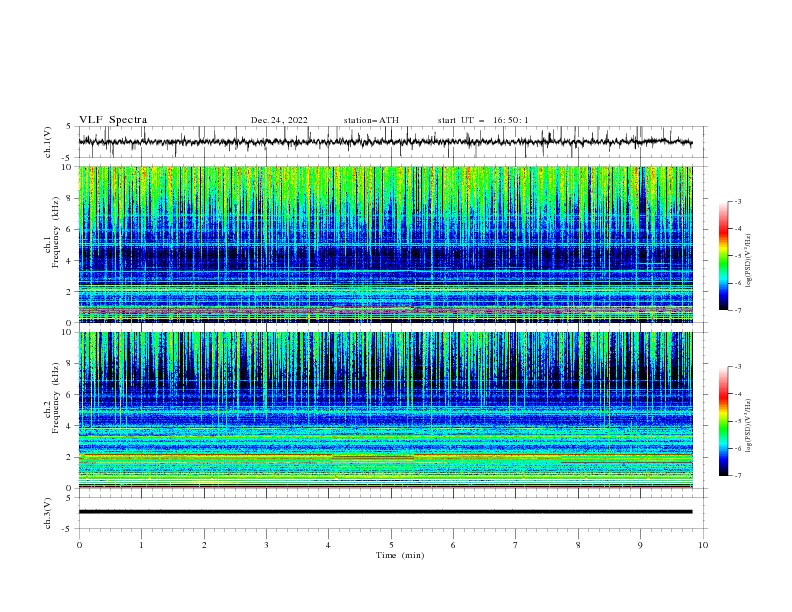Viewport: 792px width, 612px height.
Task: Click time axis tick label '0'
Action: (x=79, y=545)
